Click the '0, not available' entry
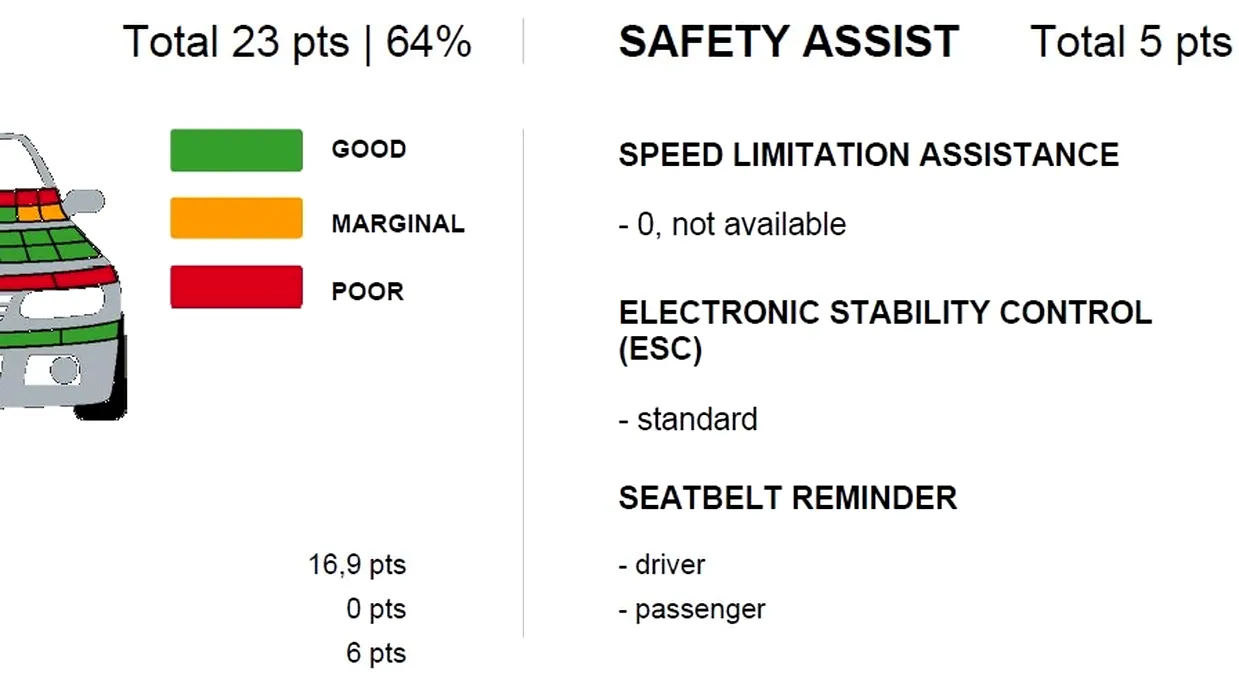 coord(732,224)
